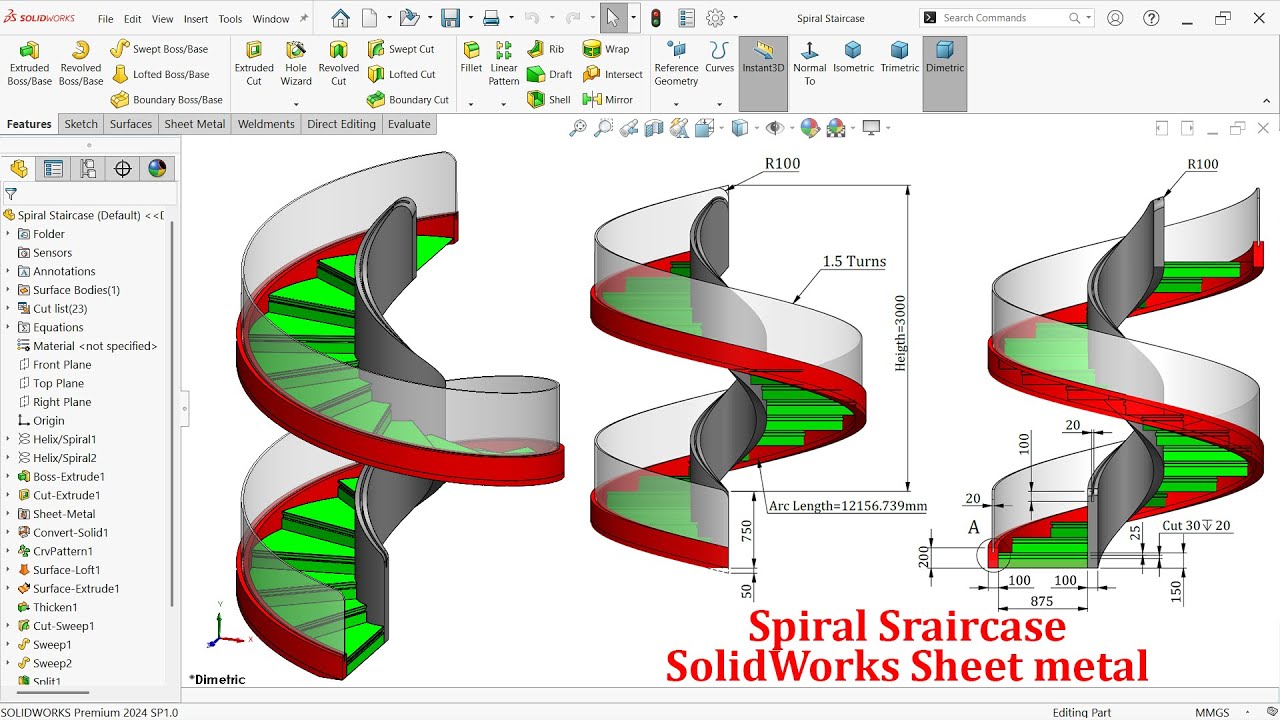The height and width of the screenshot is (720, 1280).
Task: Open the ConfigurationManager tab
Action: pyautogui.click(x=88, y=169)
